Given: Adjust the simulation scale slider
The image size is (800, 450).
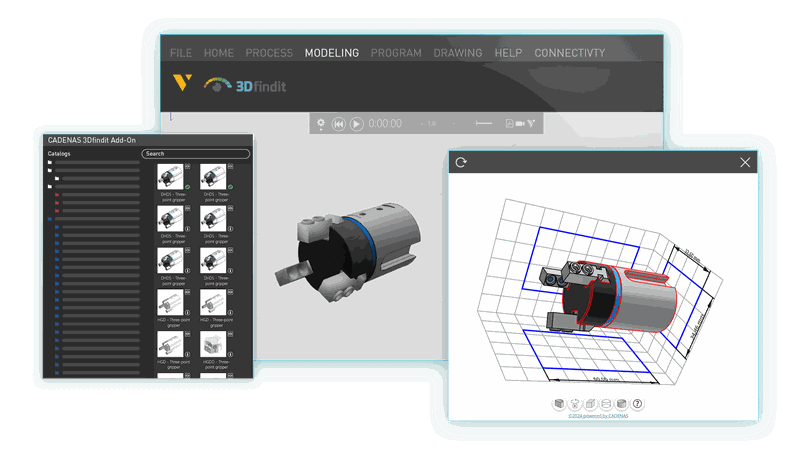Looking at the screenshot, I should point(483,123).
